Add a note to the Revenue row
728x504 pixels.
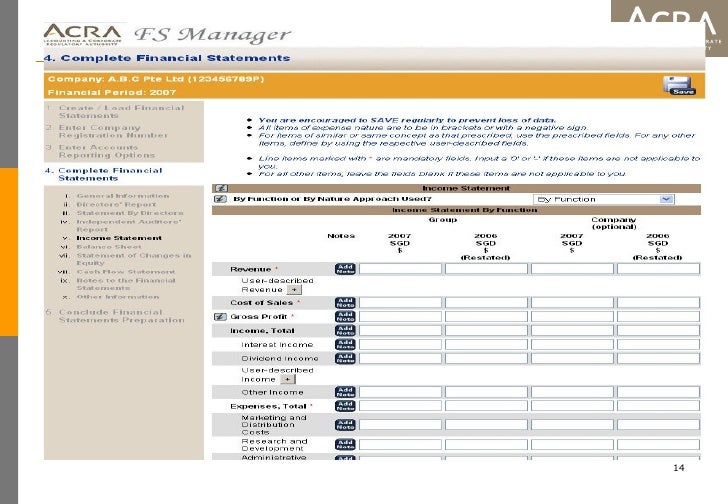345,269
